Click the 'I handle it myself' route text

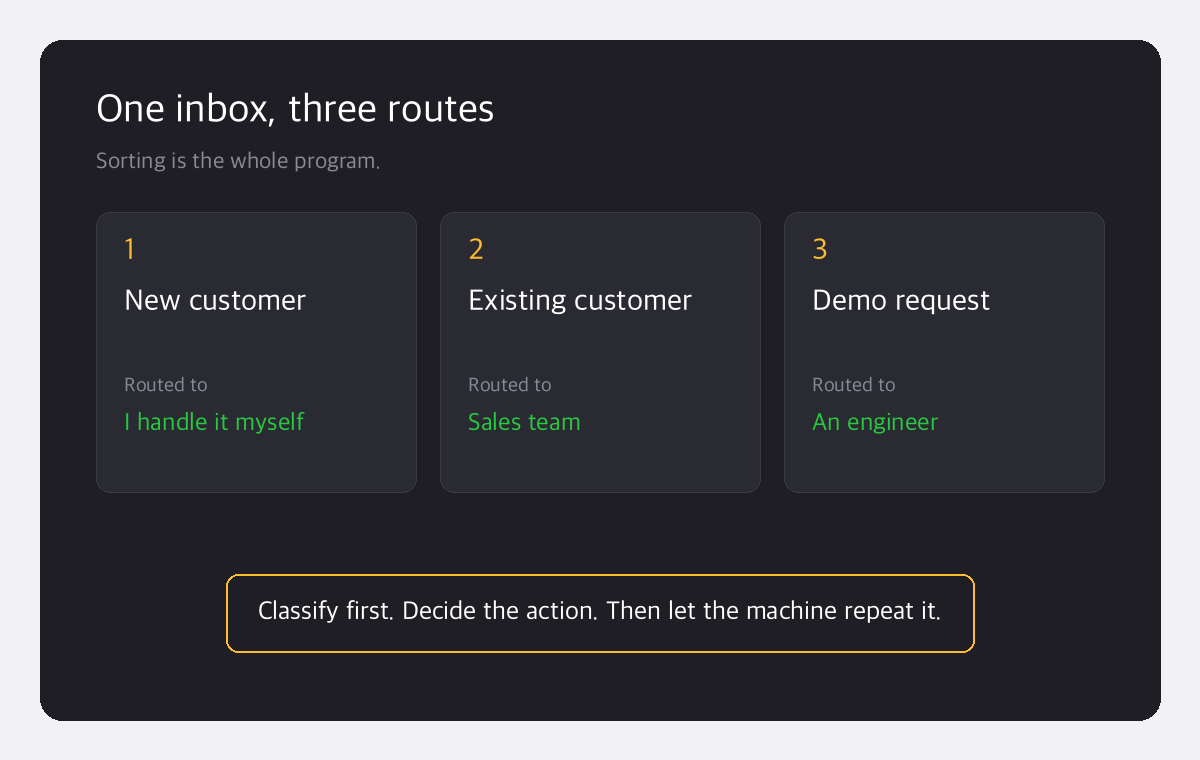(214, 422)
